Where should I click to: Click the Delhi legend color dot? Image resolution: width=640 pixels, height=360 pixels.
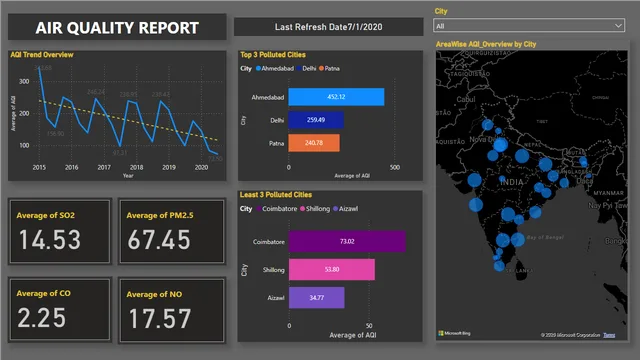click(299, 68)
